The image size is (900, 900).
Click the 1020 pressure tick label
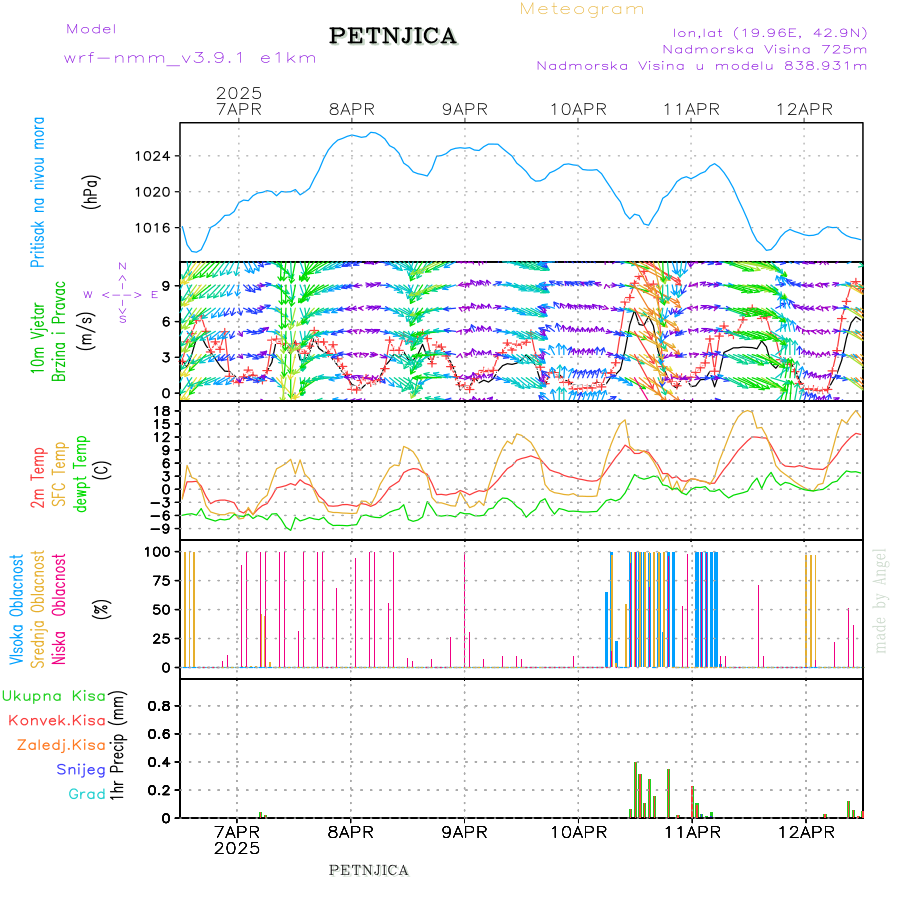[152, 192]
